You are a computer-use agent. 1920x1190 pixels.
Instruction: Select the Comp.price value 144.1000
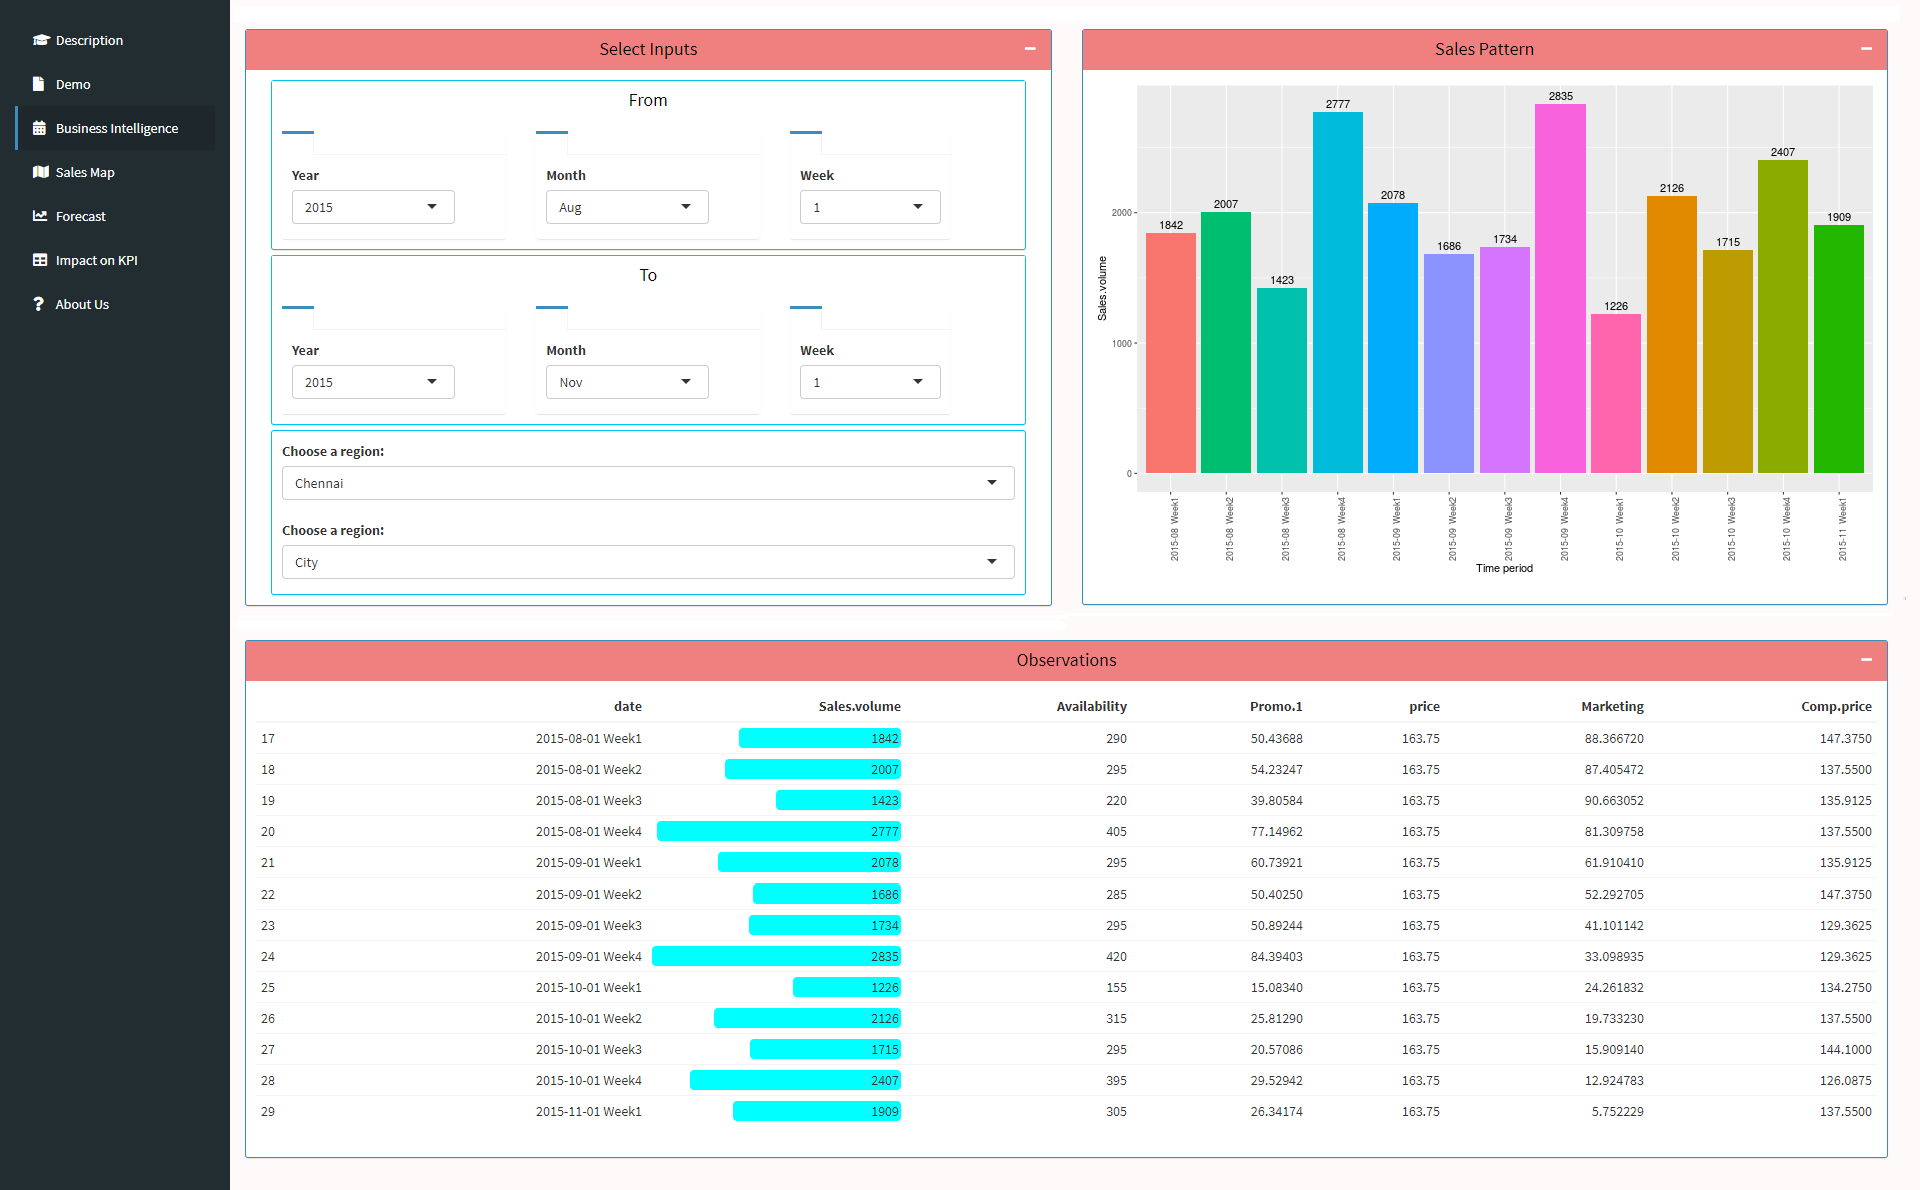click(x=1845, y=1049)
